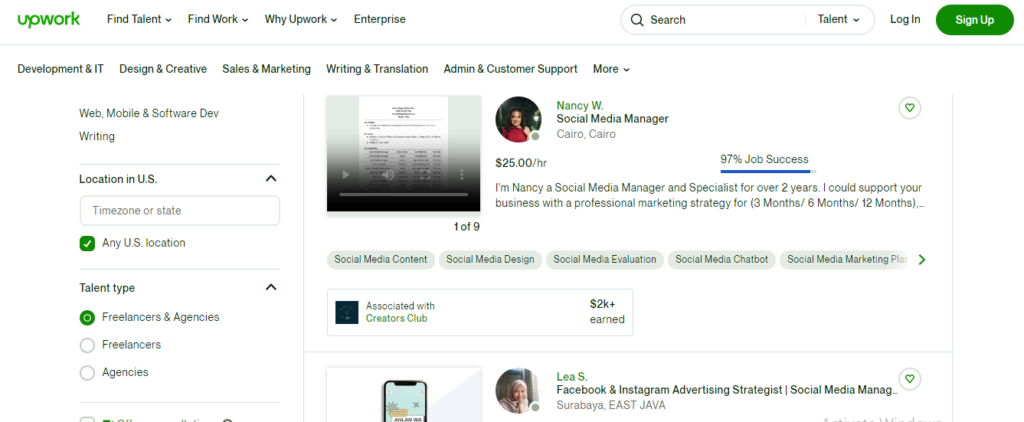
Task: Select Writing category filter
Action: 97,137
